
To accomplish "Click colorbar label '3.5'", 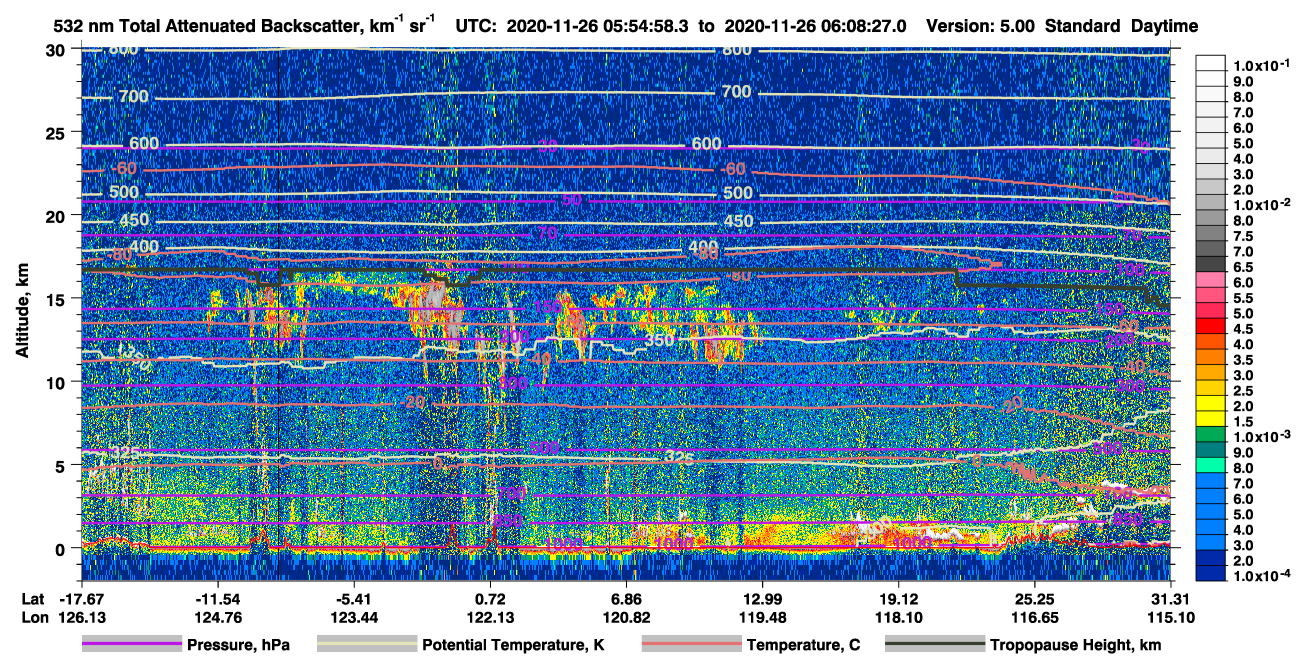I will (1243, 360).
